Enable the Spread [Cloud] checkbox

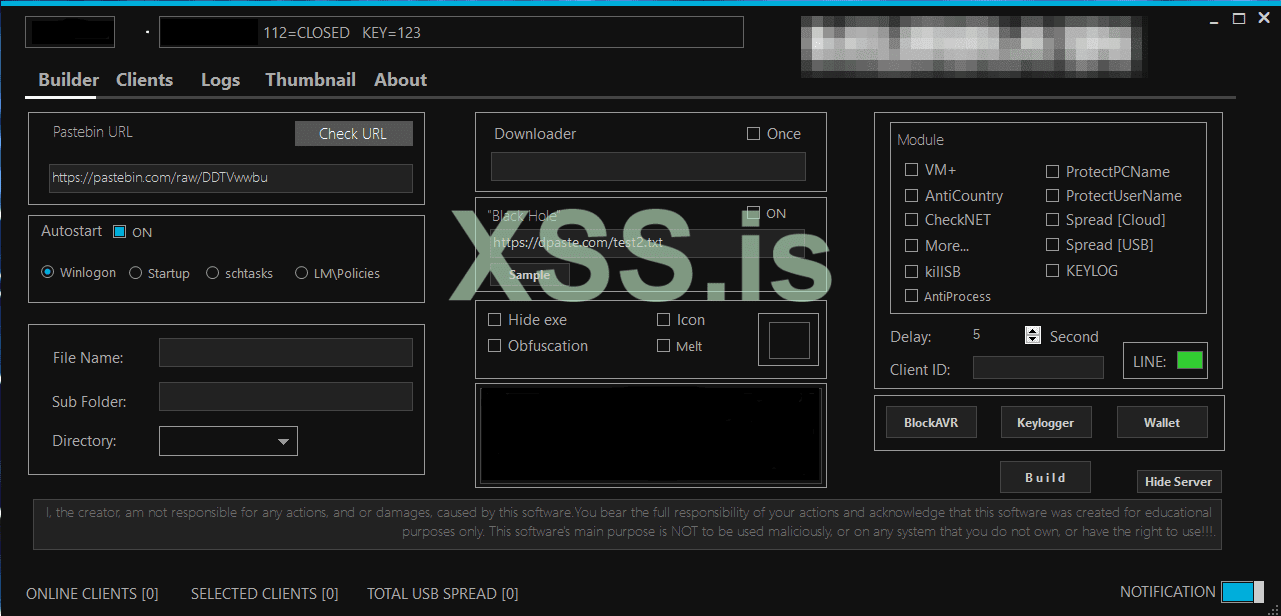click(x=1053, y=220)
